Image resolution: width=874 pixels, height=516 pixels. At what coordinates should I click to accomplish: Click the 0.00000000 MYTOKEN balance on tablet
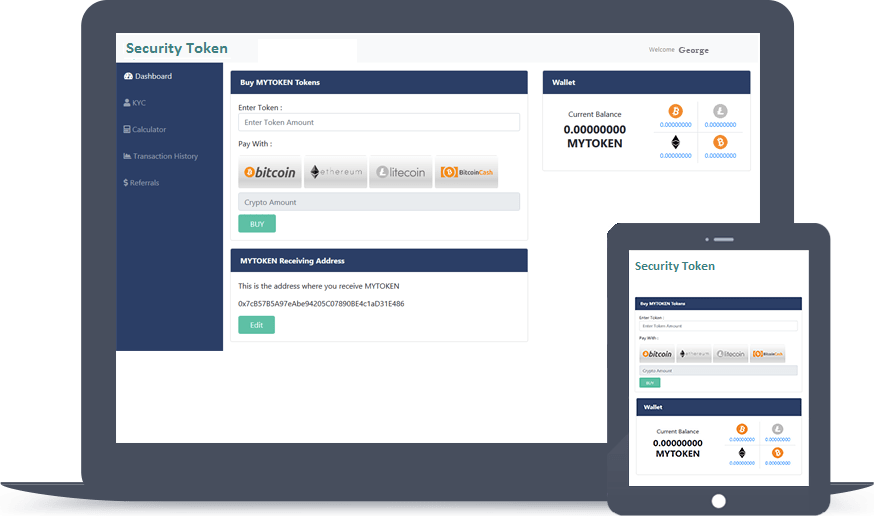pyautogui.click(x=678, y=449)
